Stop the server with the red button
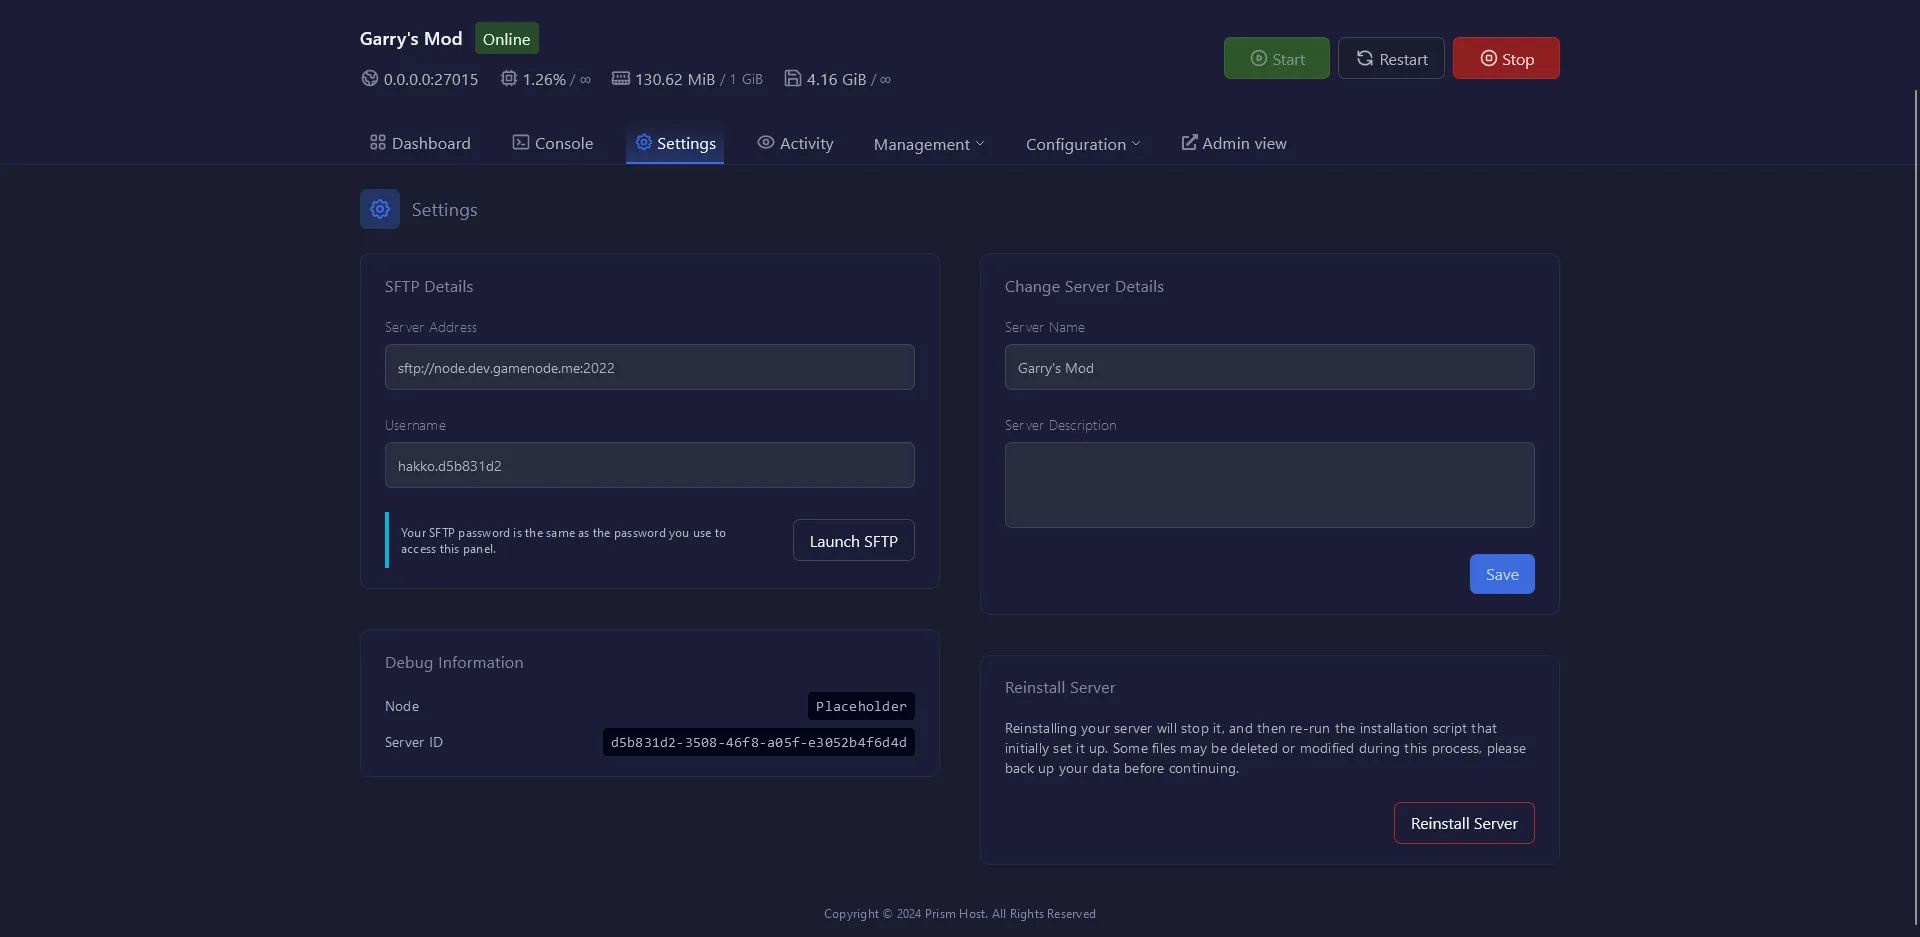1920x937 pixels. 1506,59
